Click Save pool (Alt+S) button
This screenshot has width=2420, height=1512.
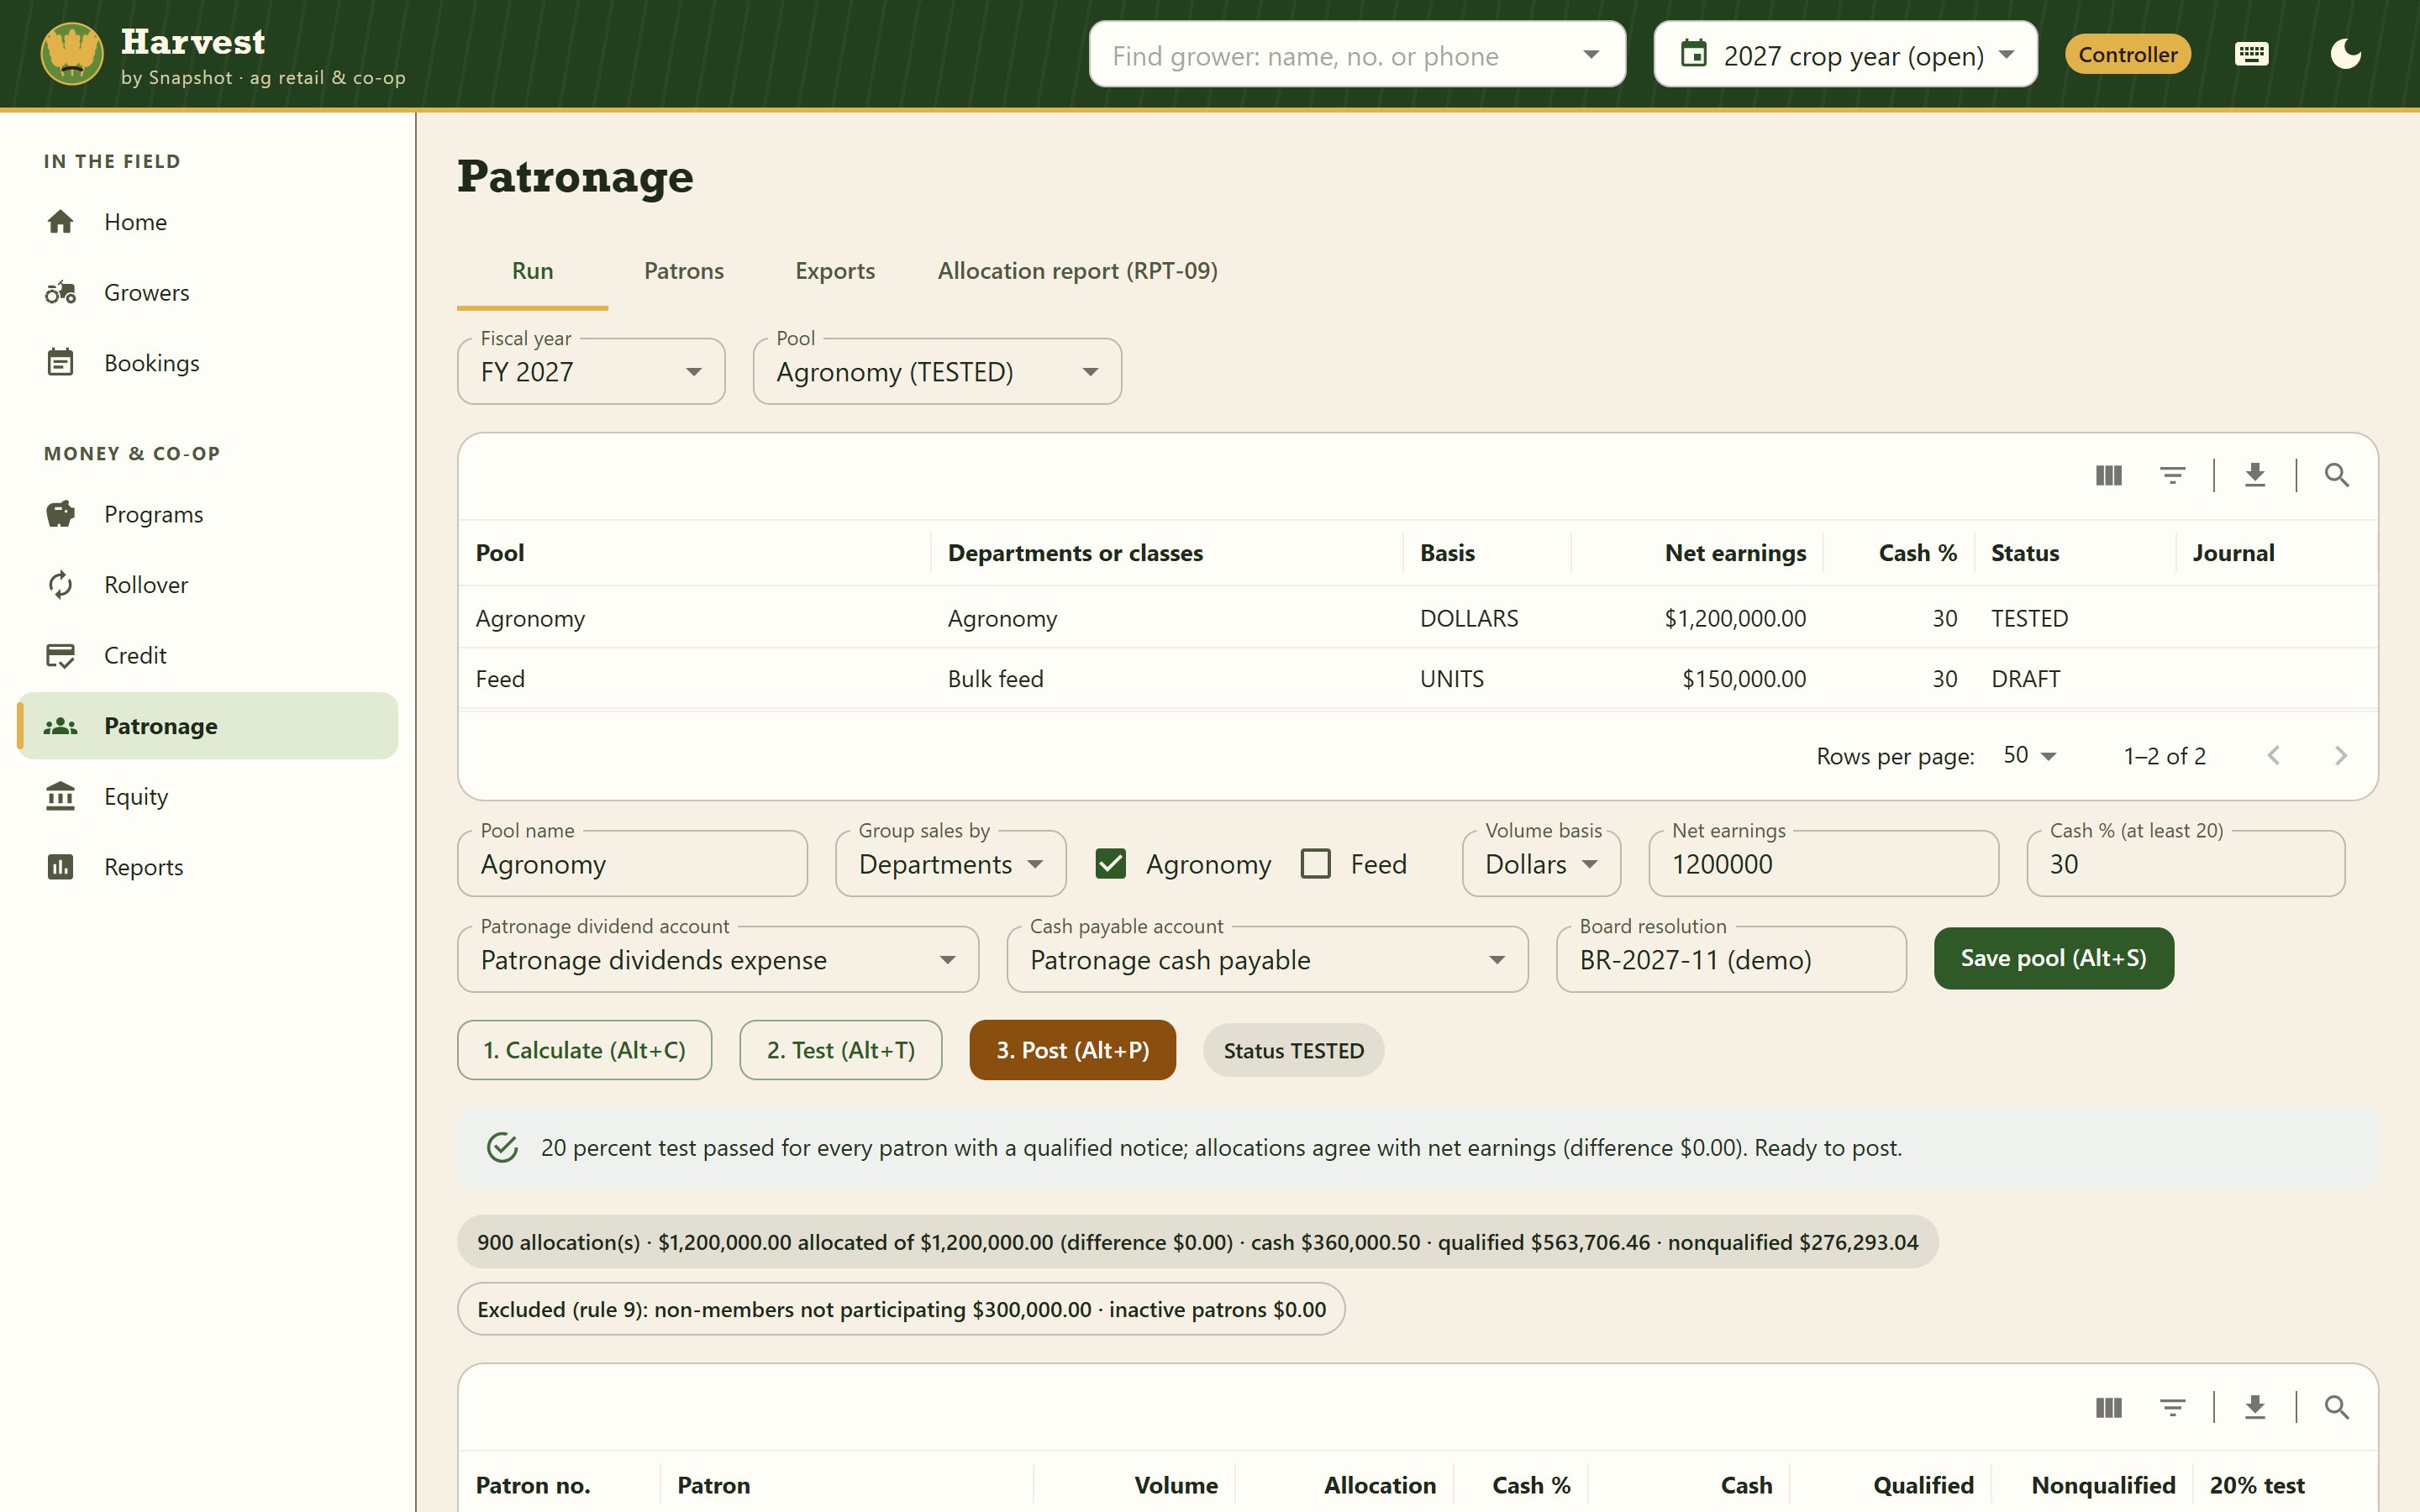click(2053, 959)
